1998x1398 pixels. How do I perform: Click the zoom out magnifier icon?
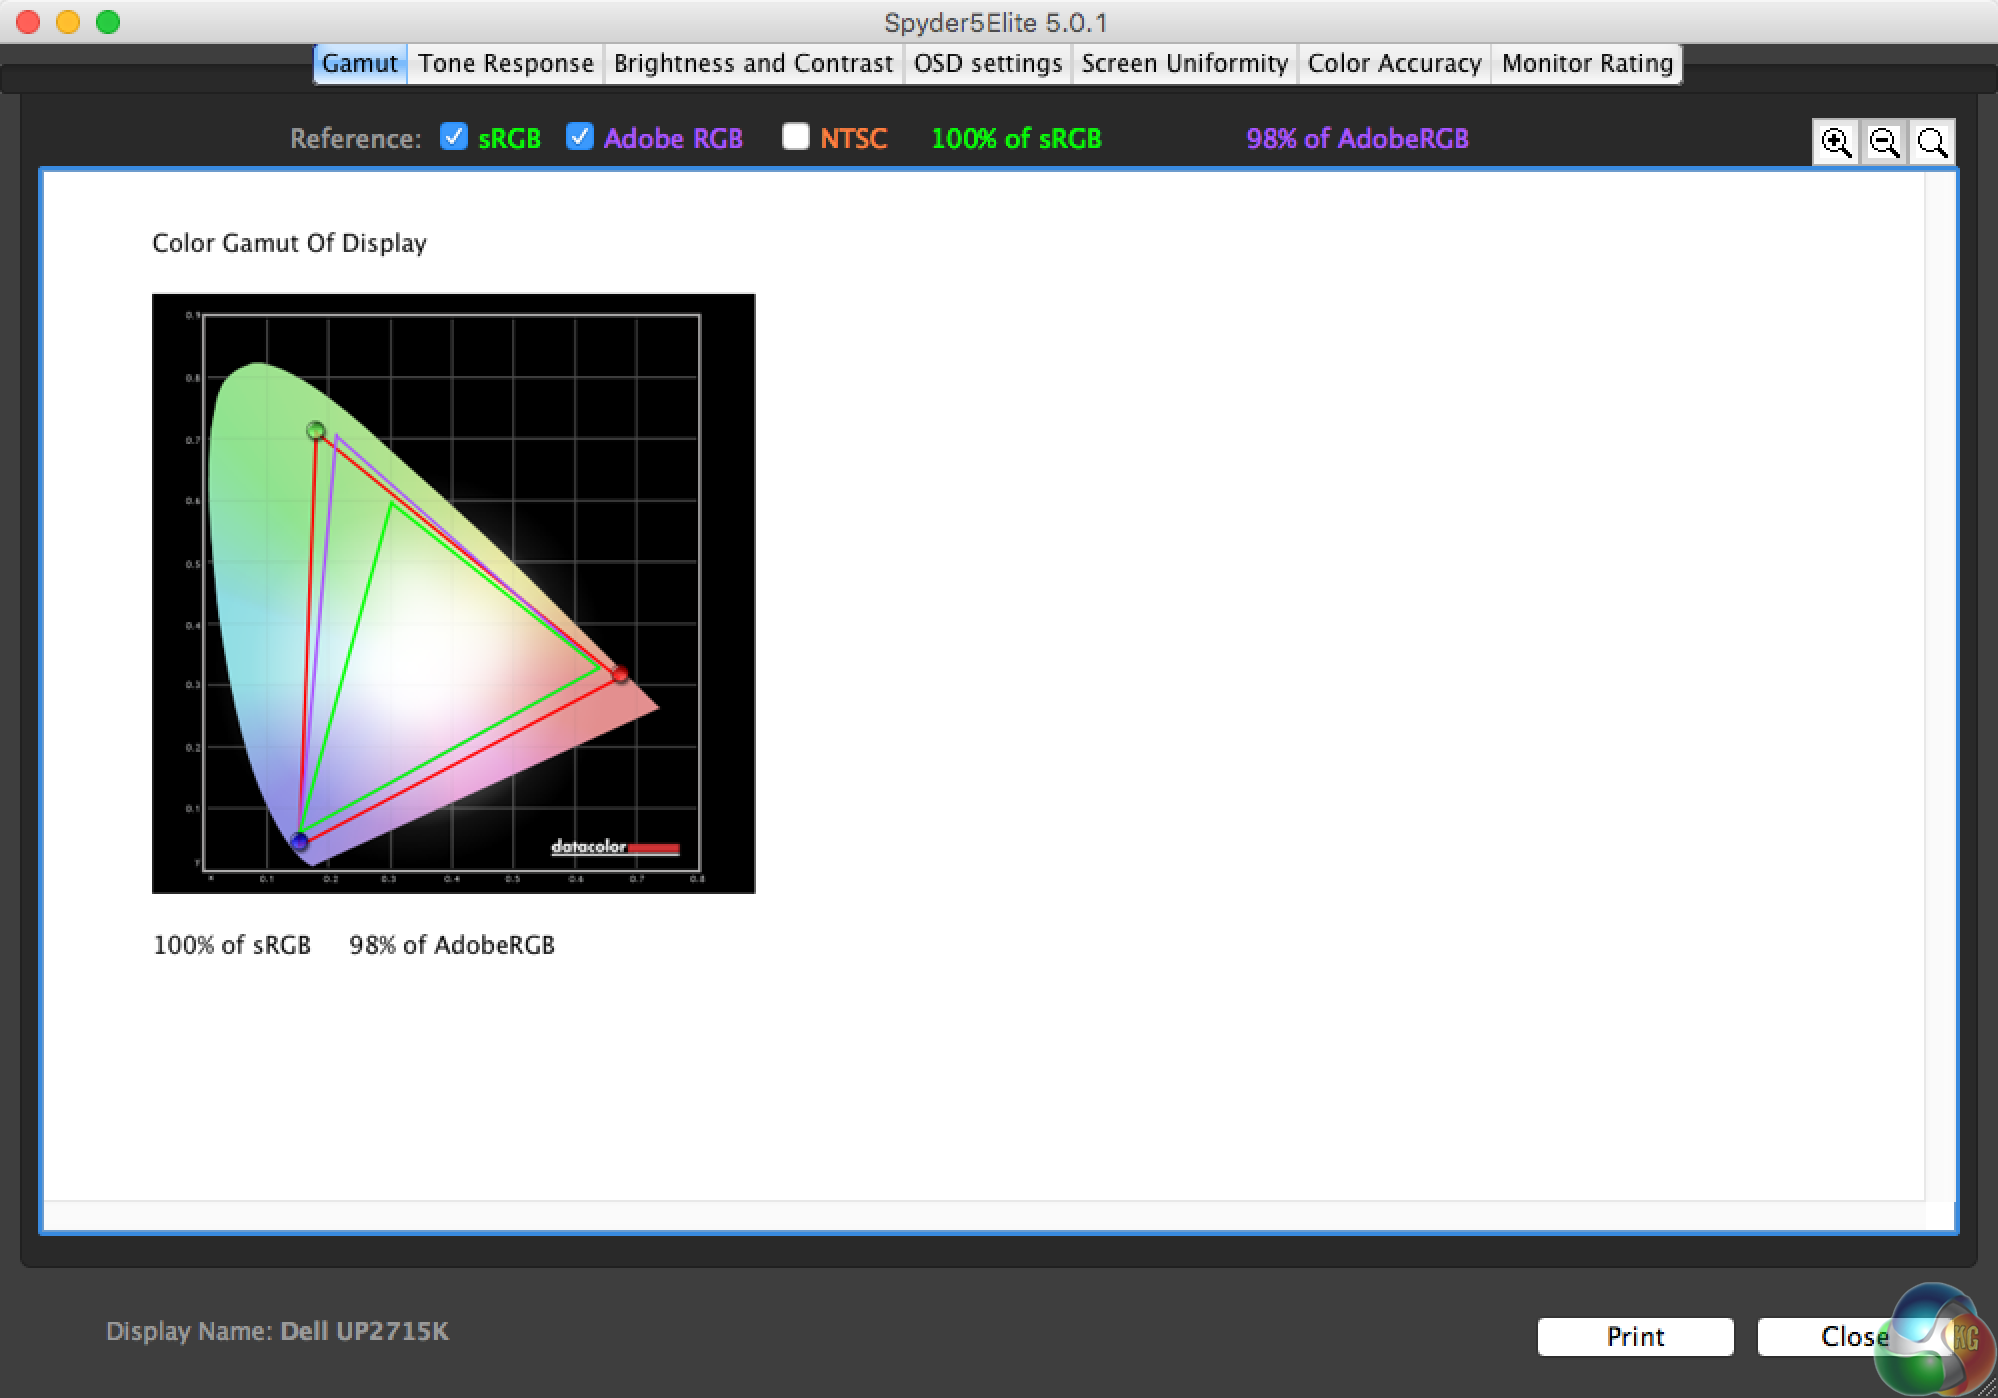pyautogui.click(x=1884, y=143)
